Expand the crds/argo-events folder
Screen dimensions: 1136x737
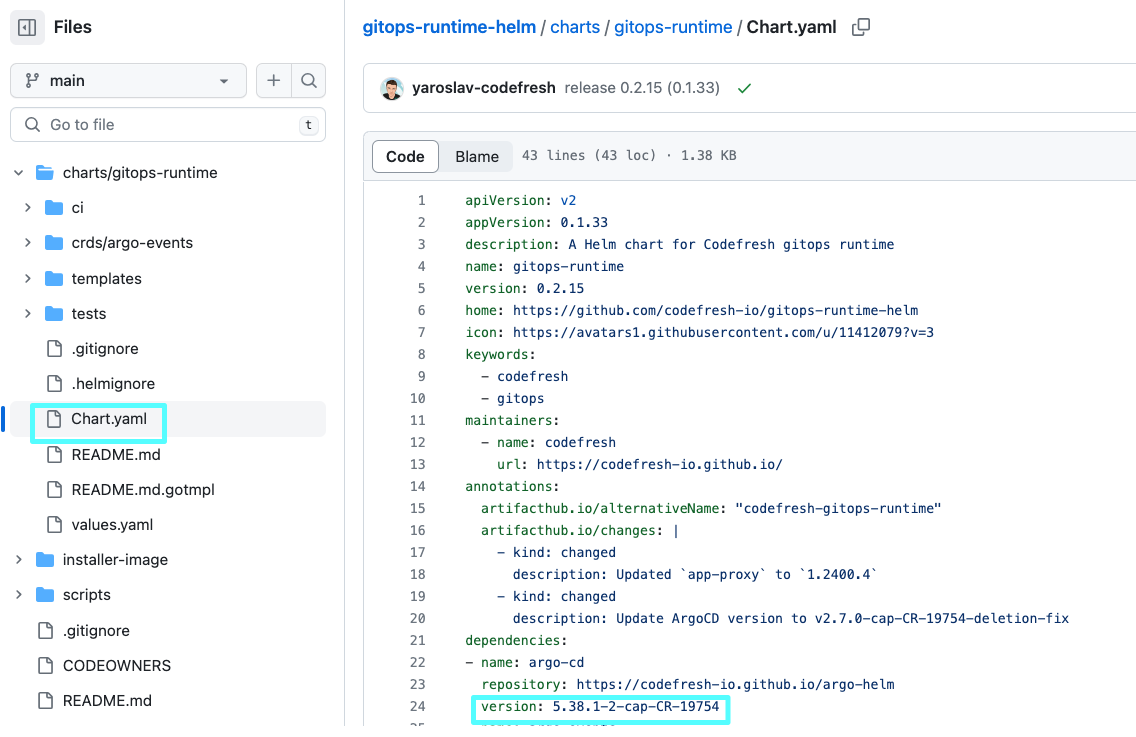[x=131, y=243]
